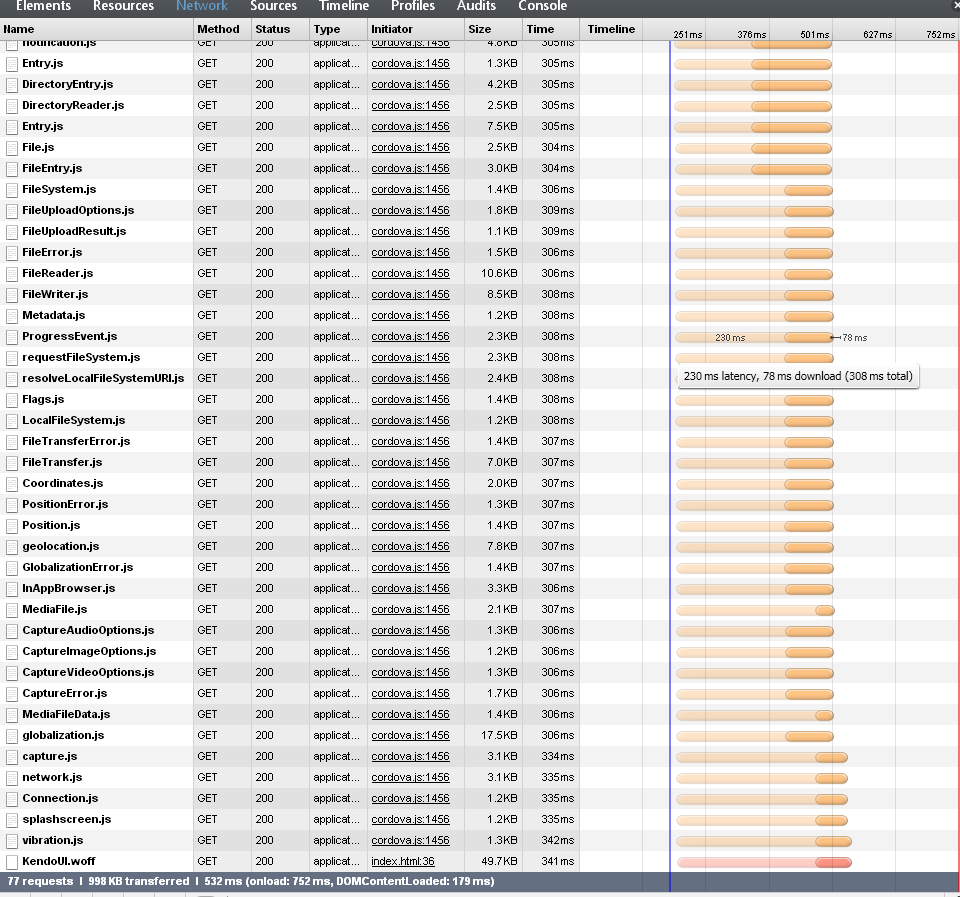Select the FileUploadOptions.js file icon

(x=11, y=211)
